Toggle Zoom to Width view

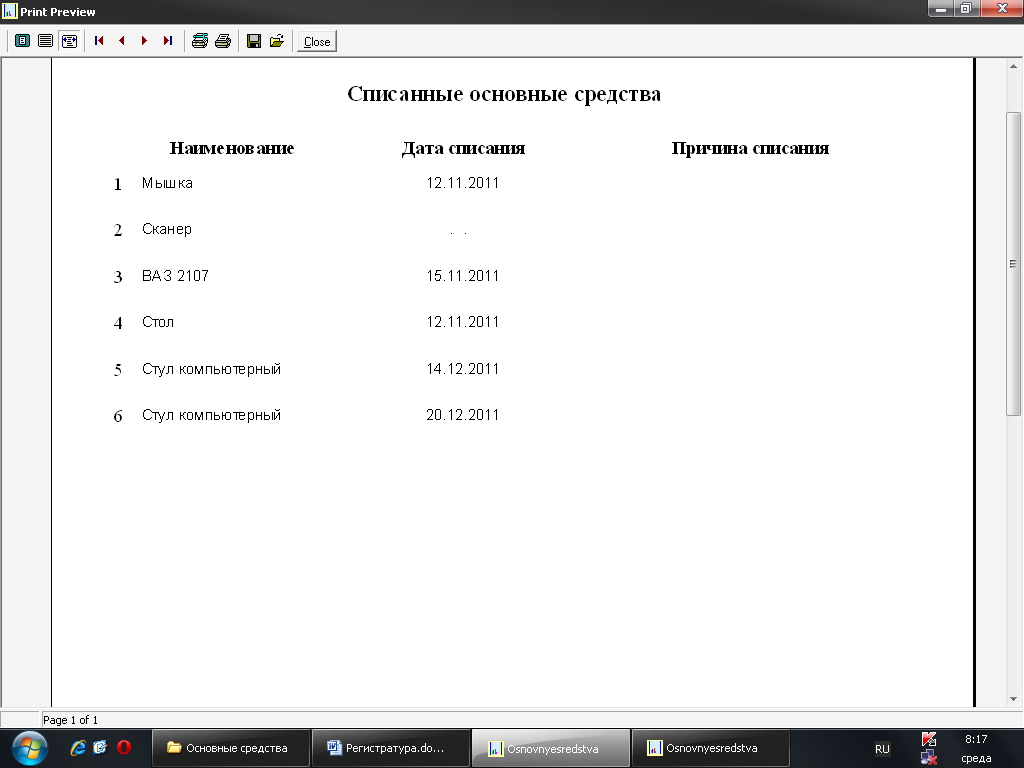[69, 41]
